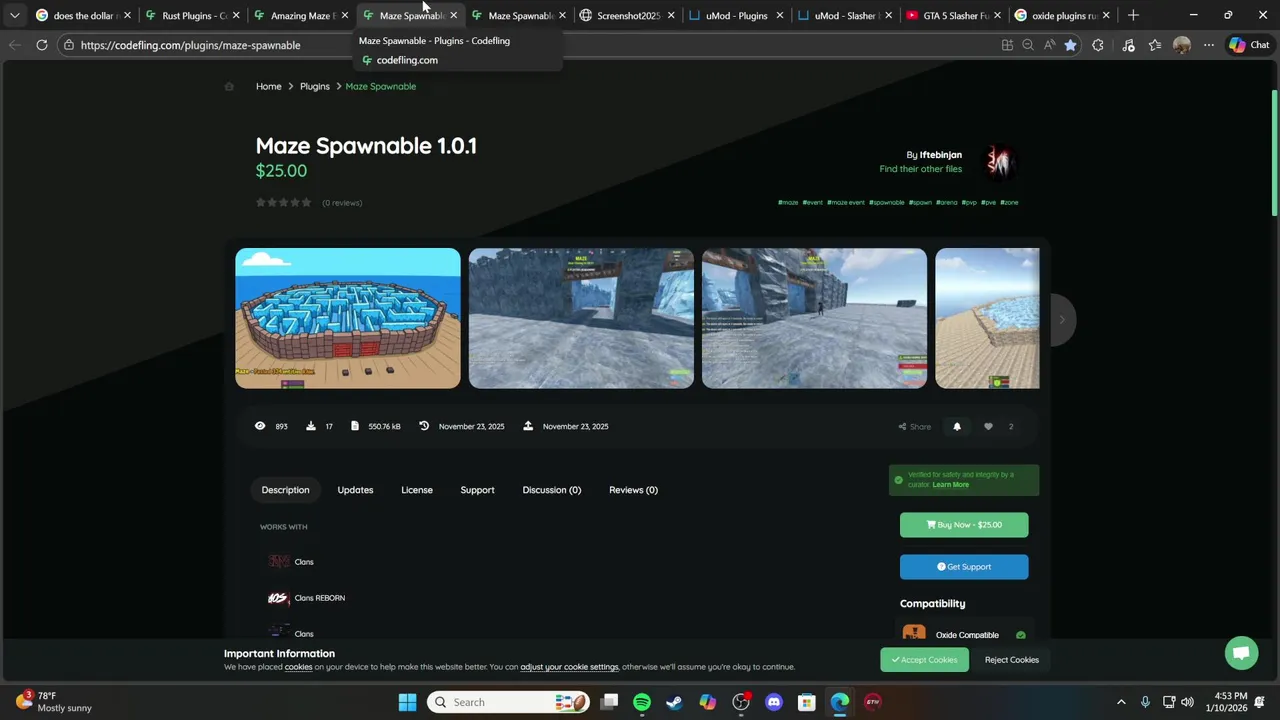Like this plugin with the heart icon
1280x720 pixels.
[988, 427]
